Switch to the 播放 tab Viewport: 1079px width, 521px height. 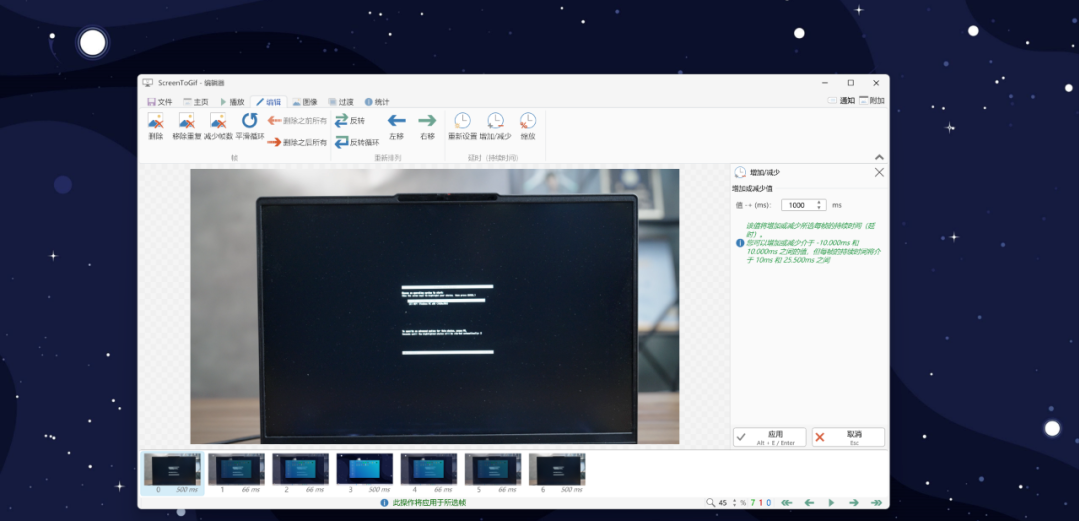232,102
